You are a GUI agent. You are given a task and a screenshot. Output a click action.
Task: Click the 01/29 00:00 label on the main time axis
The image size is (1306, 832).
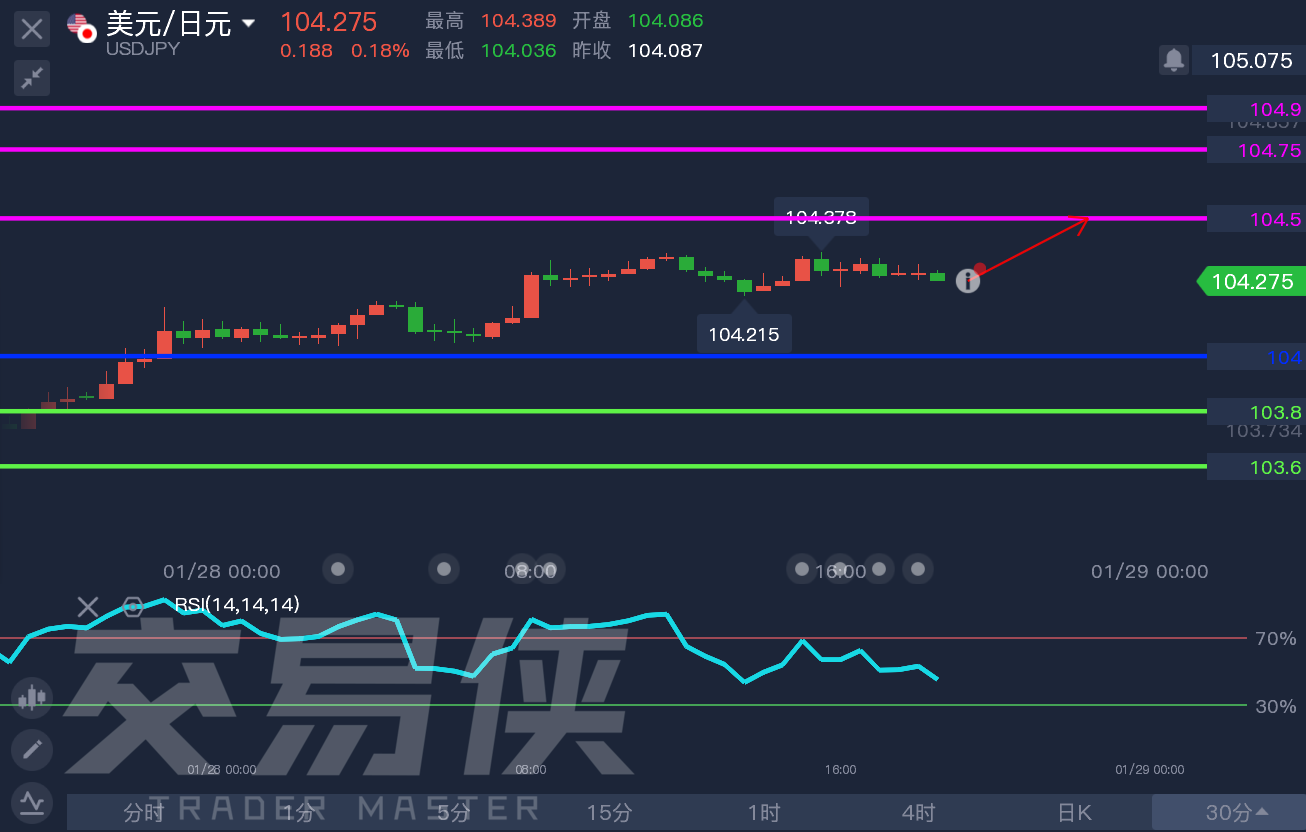(1150, 571)
